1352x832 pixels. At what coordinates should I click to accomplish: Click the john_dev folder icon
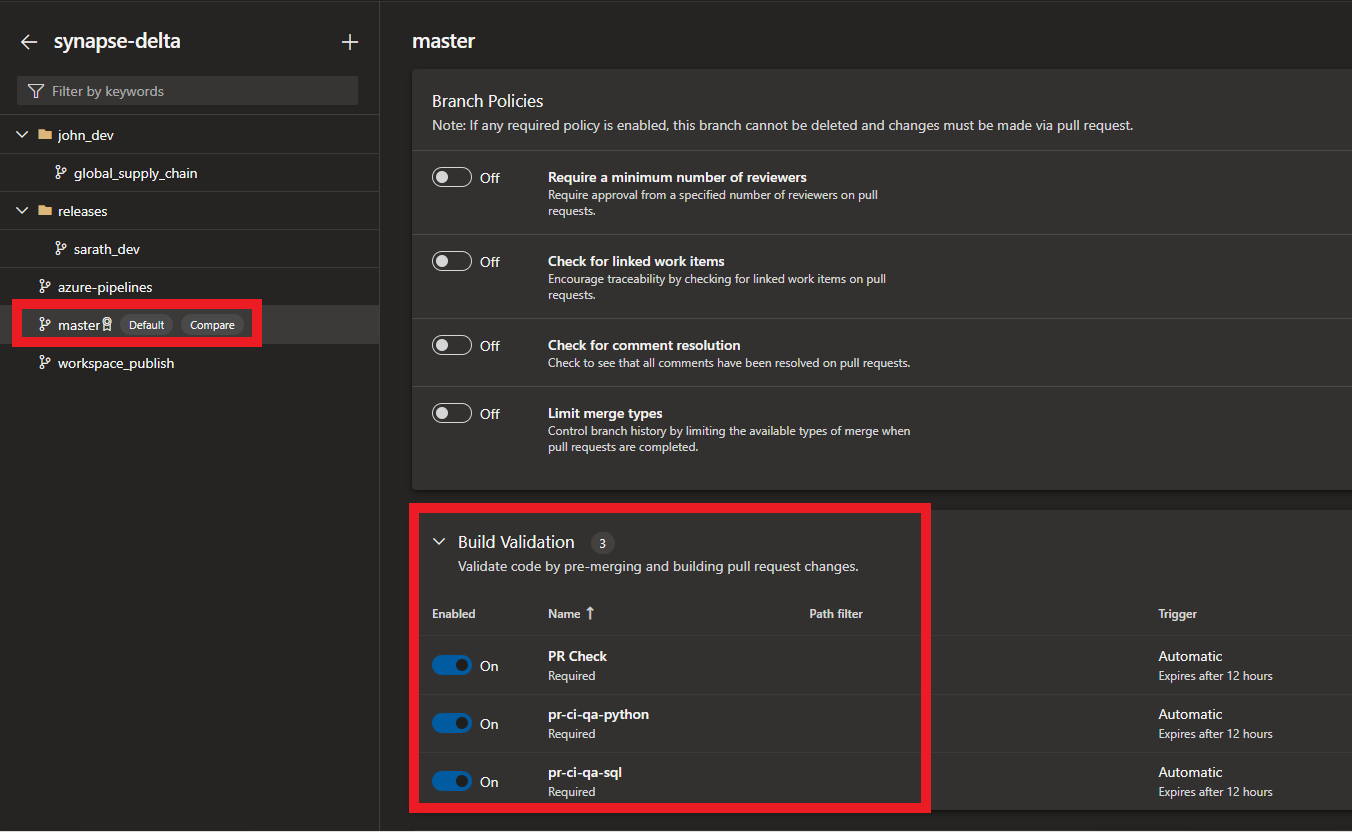[44, 134]
